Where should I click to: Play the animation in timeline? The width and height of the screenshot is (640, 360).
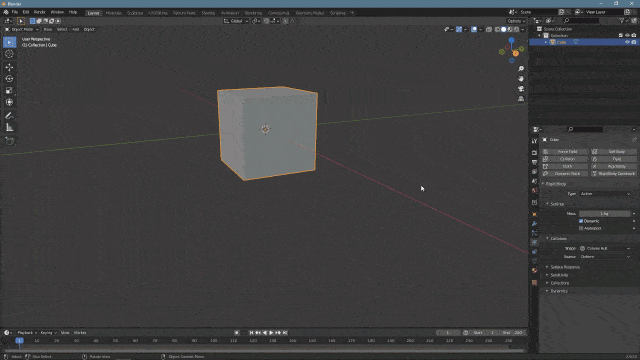coord(271,333)
